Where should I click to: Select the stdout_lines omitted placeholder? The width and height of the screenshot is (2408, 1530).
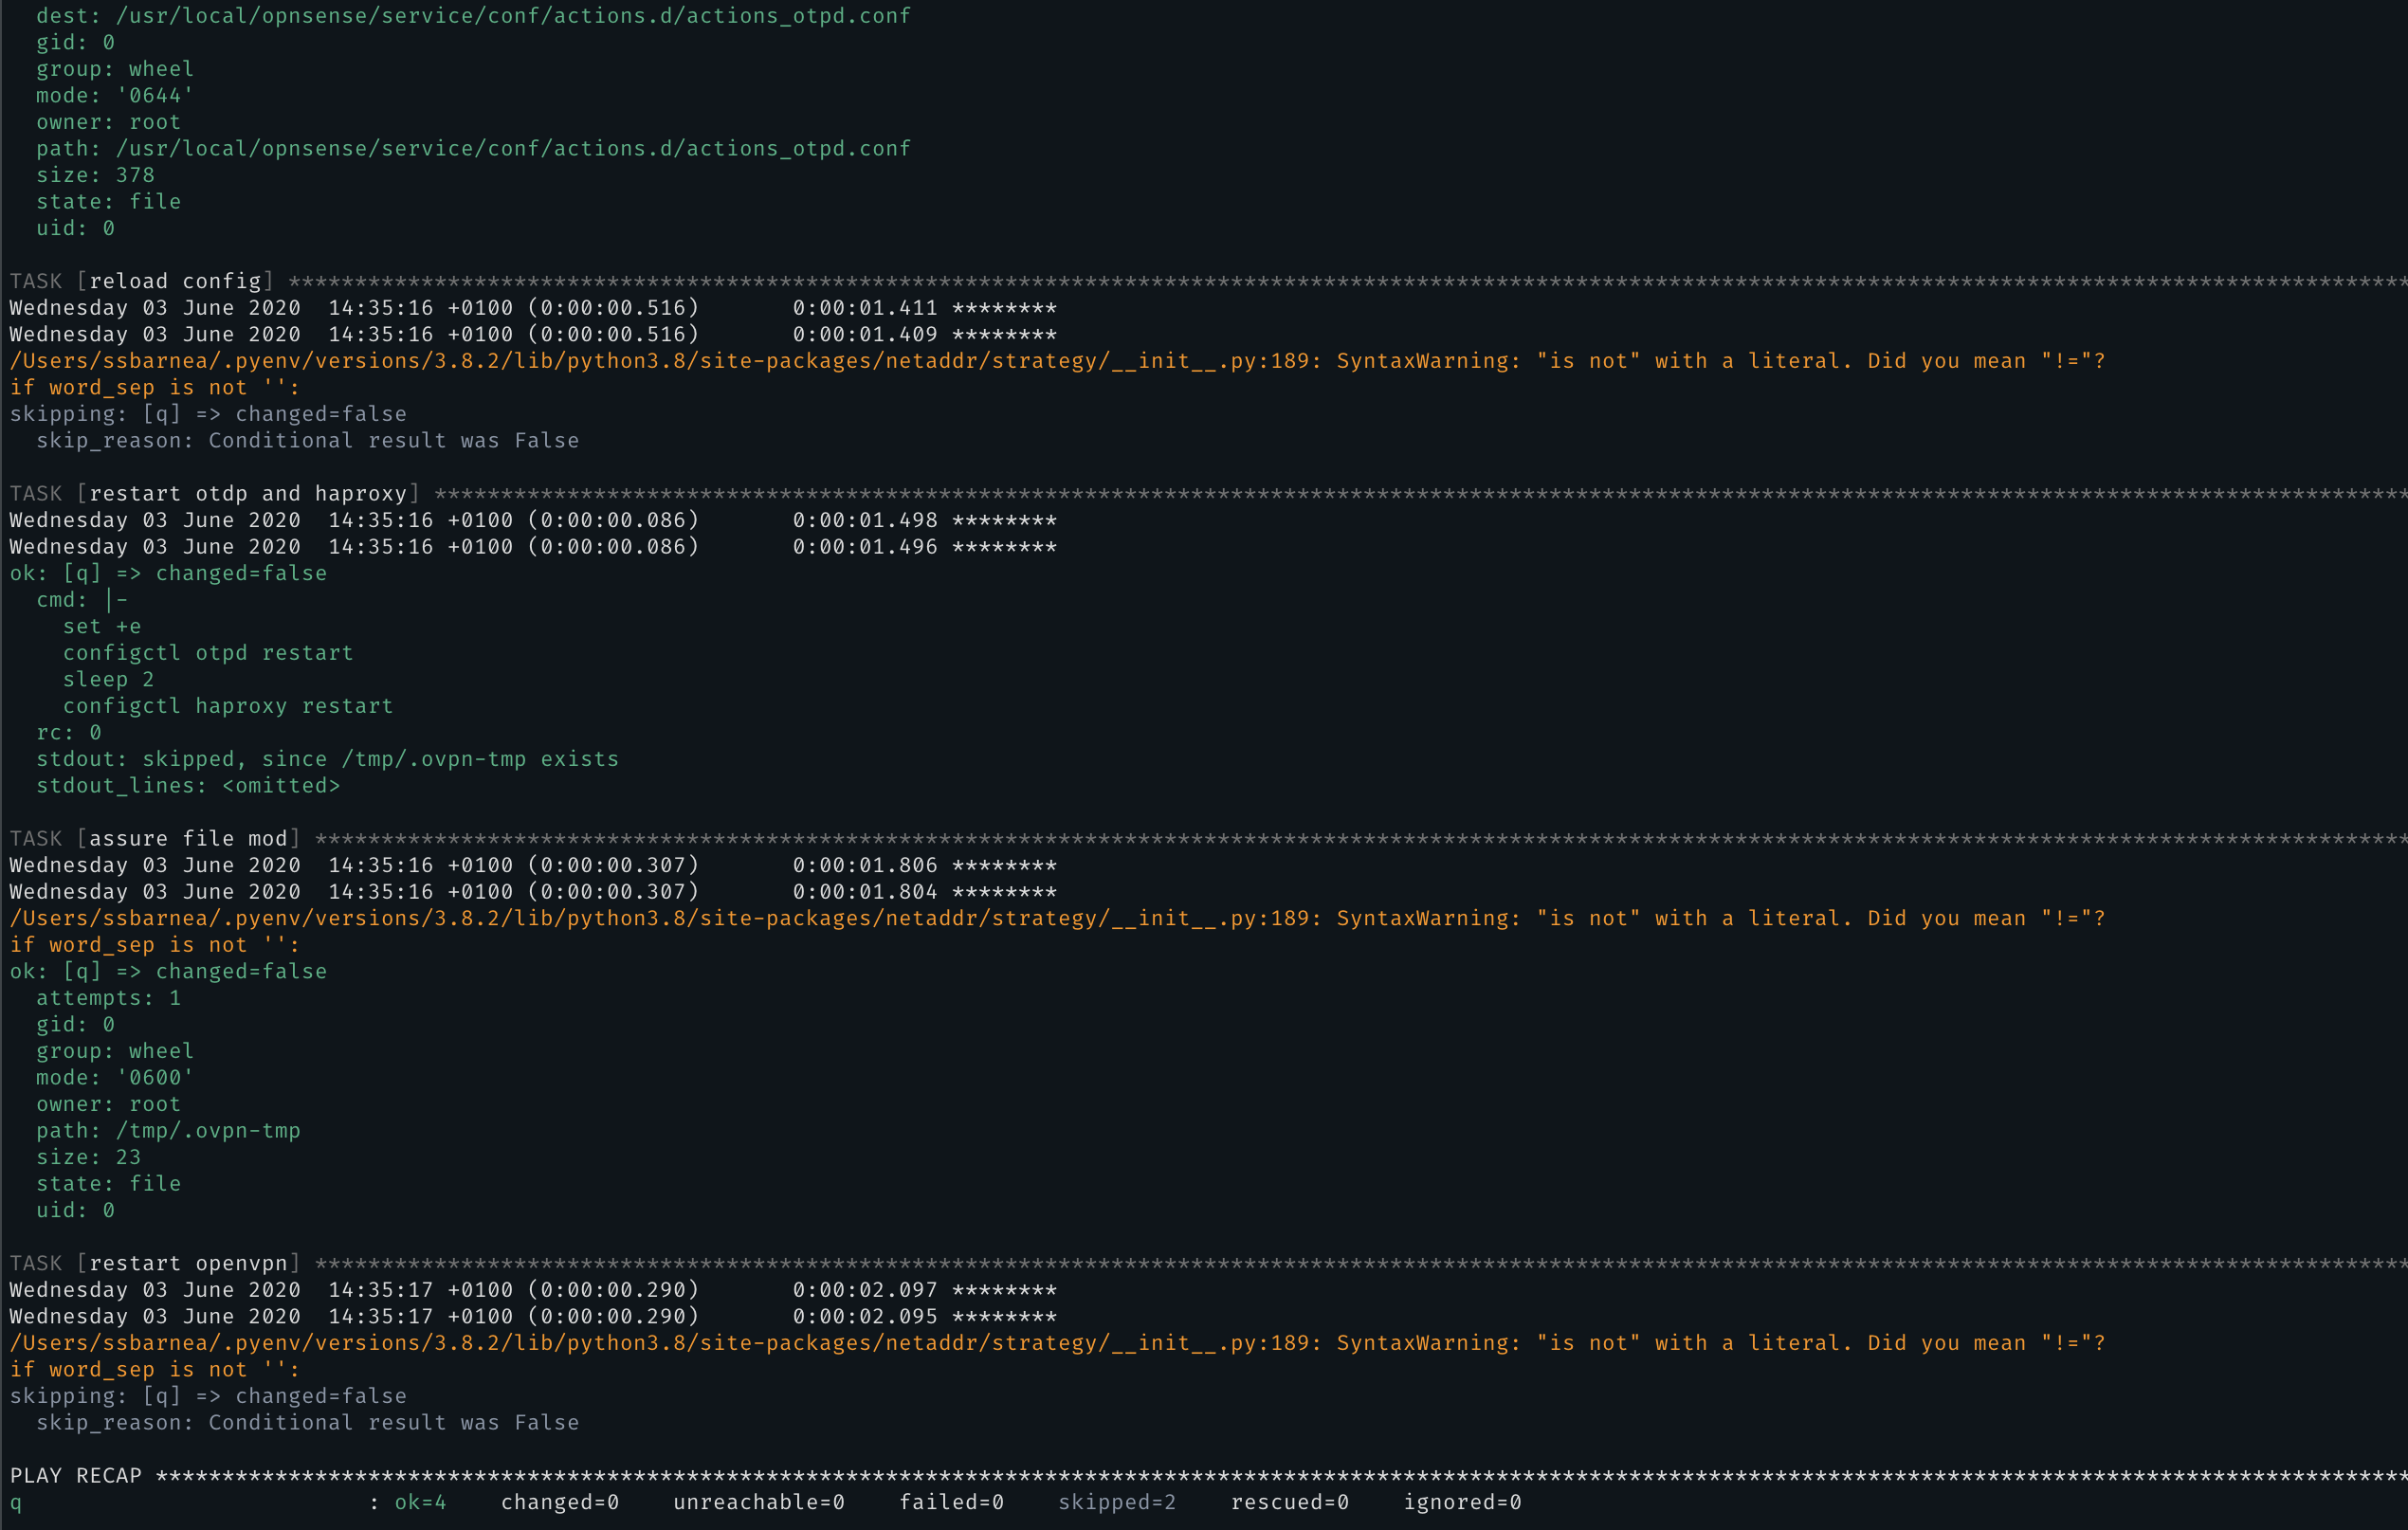tap(188, 786)
